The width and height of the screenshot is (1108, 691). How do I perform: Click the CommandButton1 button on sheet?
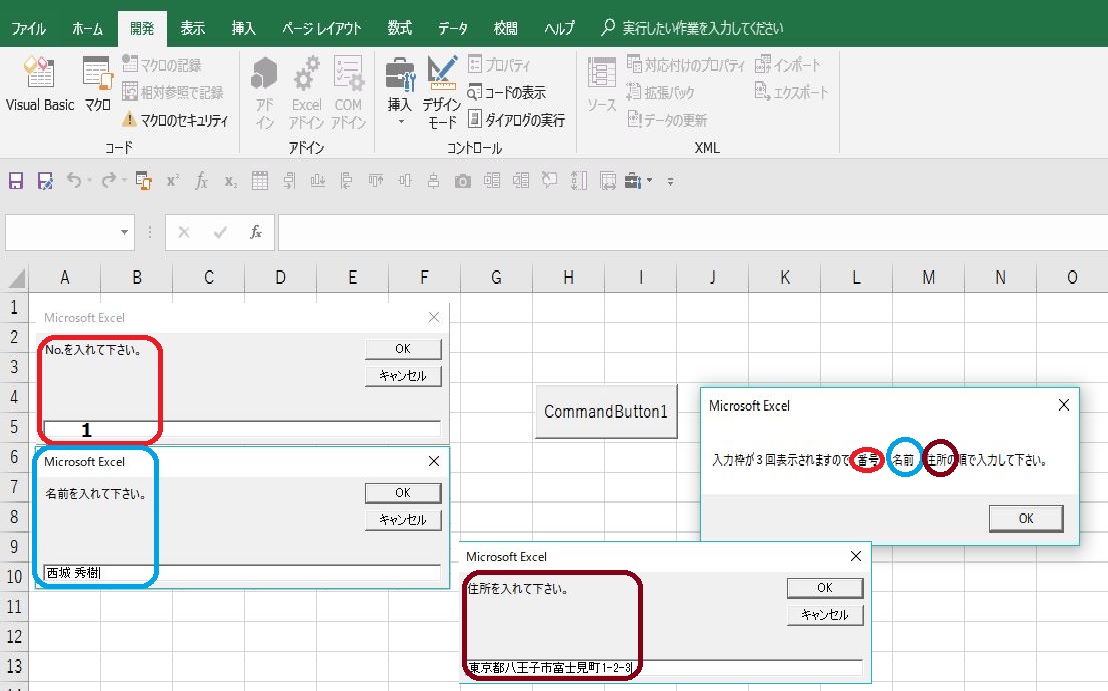point(606,412)
